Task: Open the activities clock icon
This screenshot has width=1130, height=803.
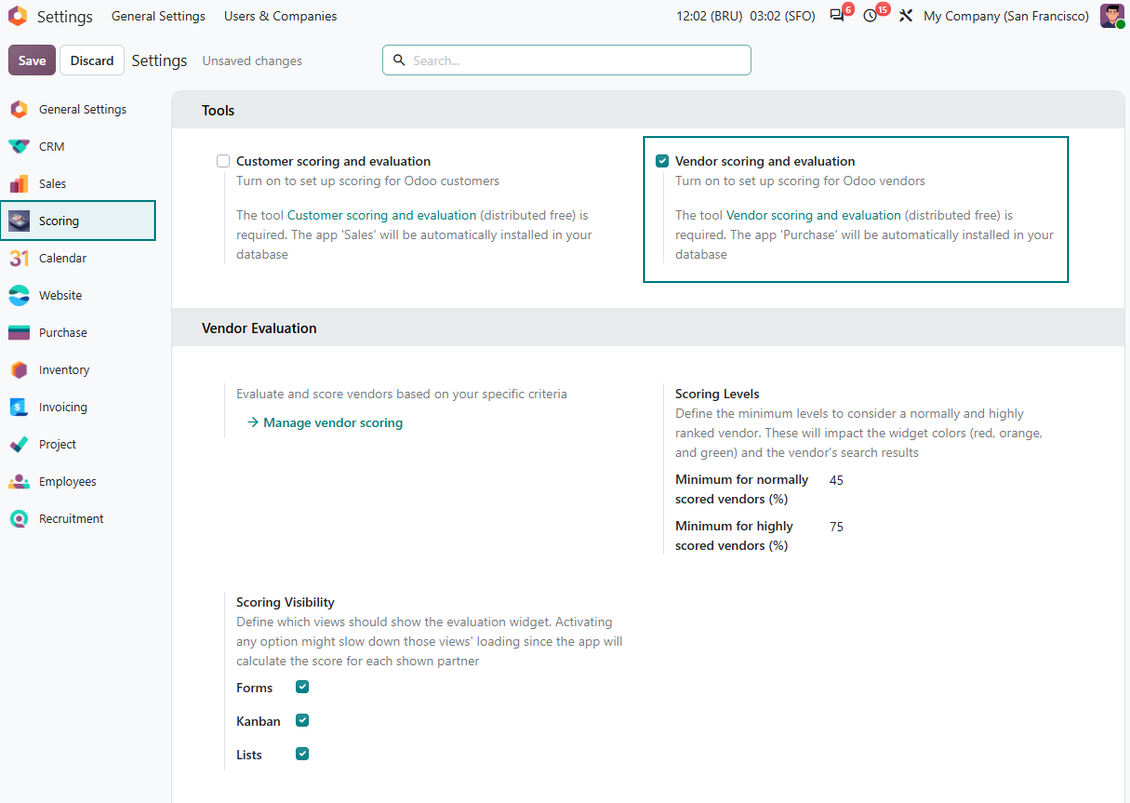Action: click(871, 16)
